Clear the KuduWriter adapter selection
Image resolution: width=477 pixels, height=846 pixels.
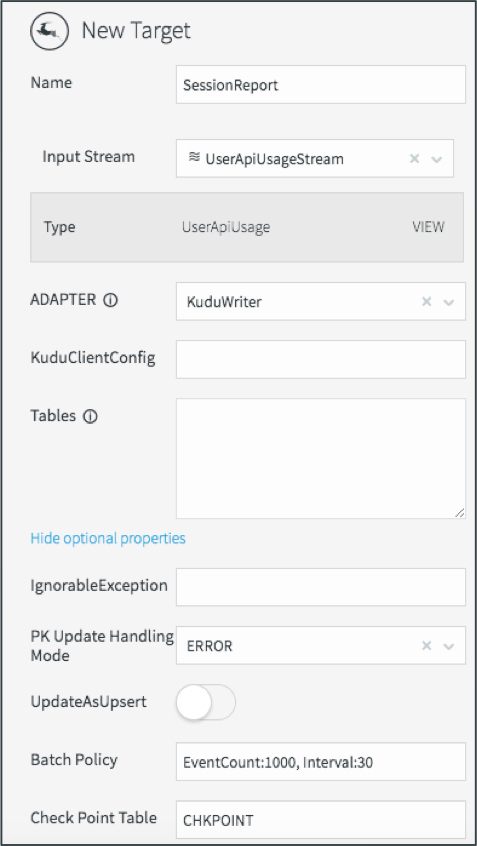[426, 301]
